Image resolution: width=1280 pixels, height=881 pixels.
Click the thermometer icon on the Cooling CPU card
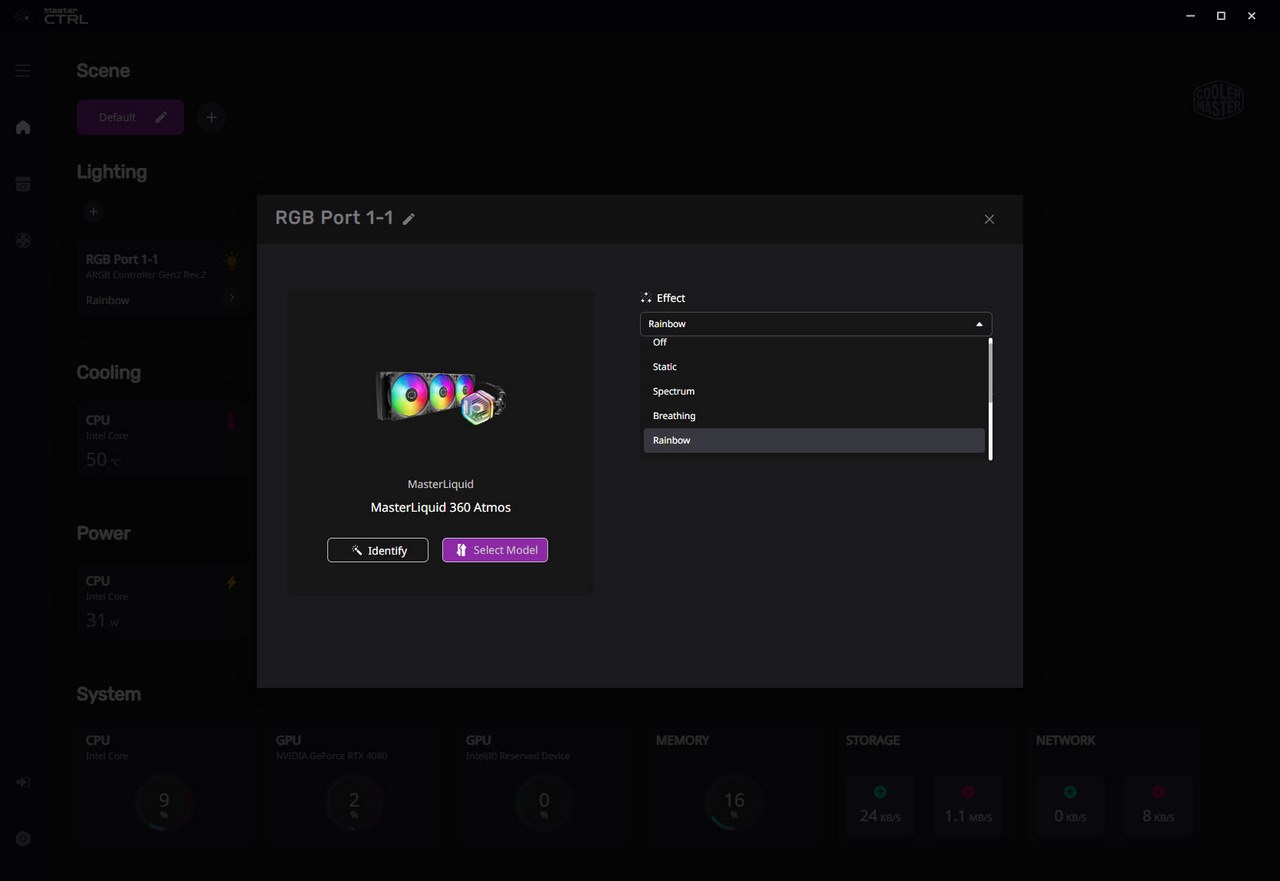[232, 422]
